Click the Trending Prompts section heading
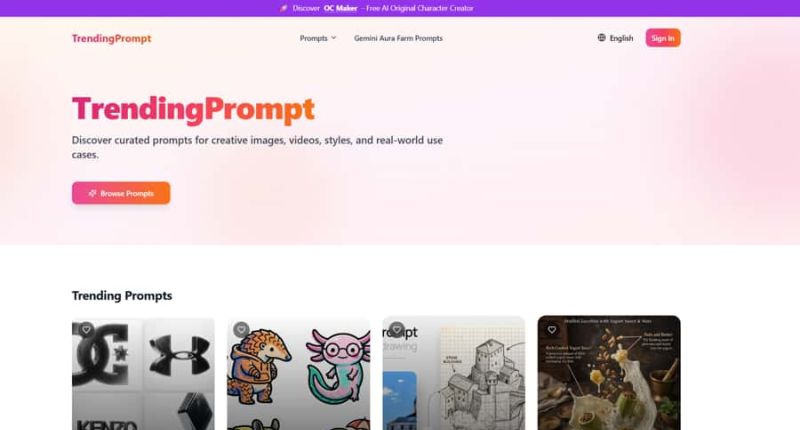 122,296
